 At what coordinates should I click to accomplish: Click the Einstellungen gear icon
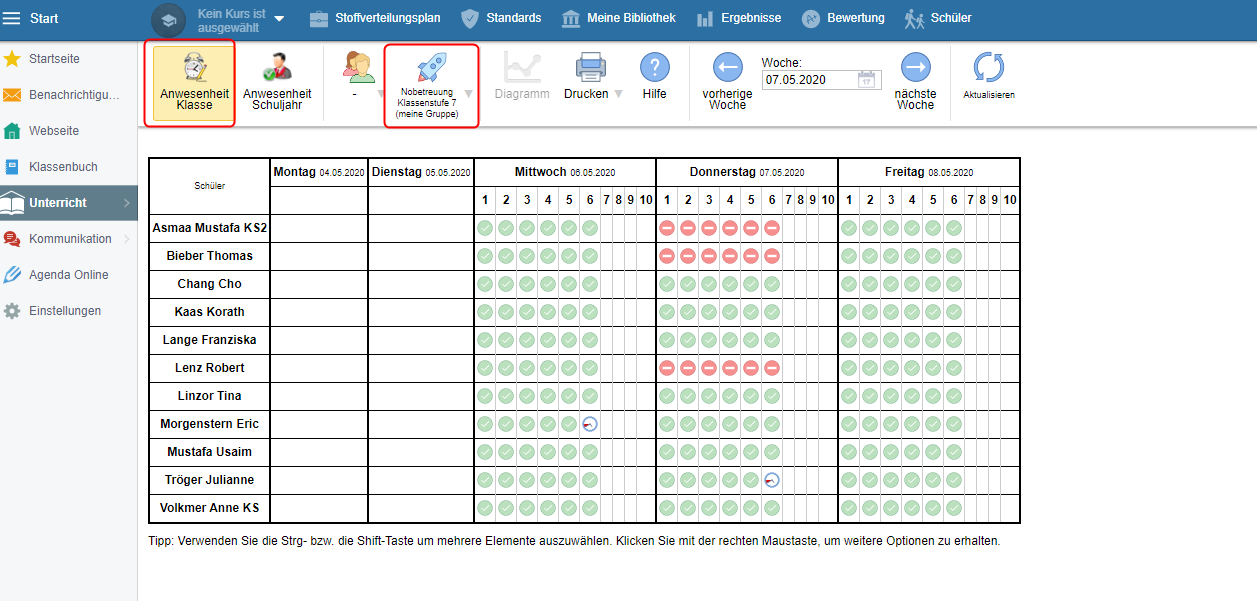click(x=12, y=311)
